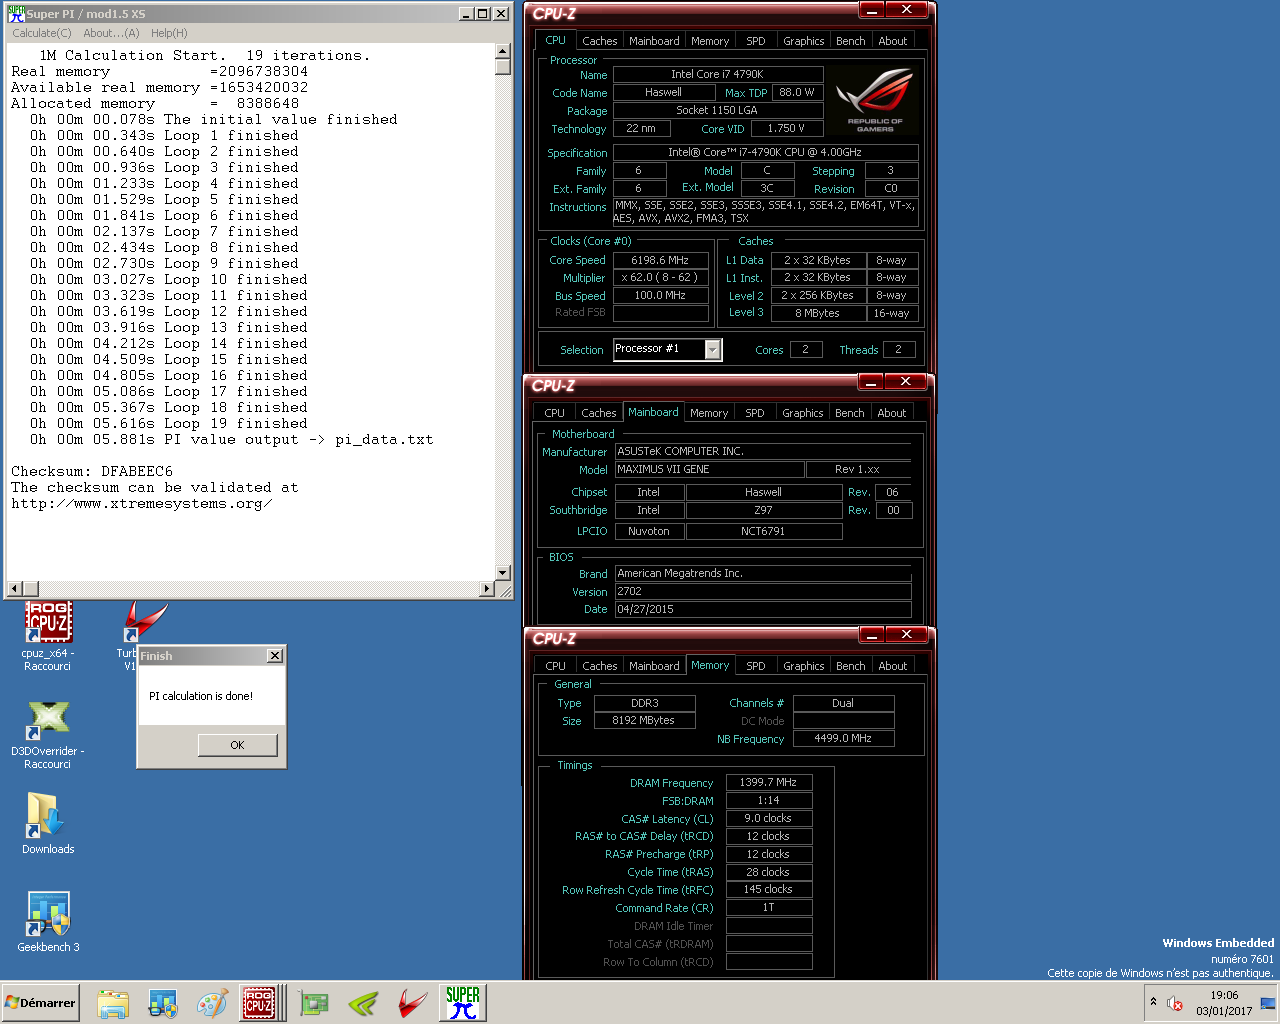
Task: Click the graphics card icon in the taskbar
Action: [x=314, y=1003]
